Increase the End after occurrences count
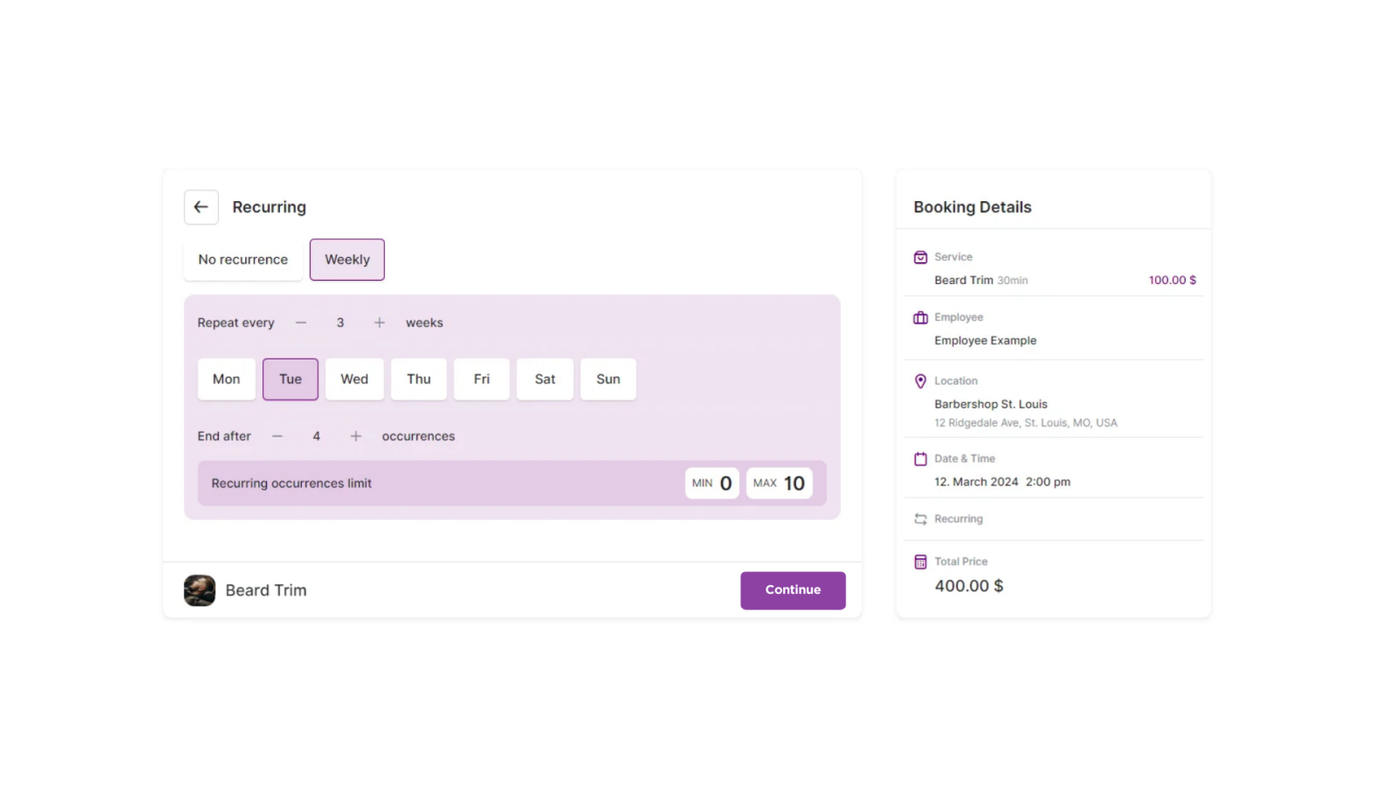Viewport: 1400px width, 787px height. click(x=355, y=436)
